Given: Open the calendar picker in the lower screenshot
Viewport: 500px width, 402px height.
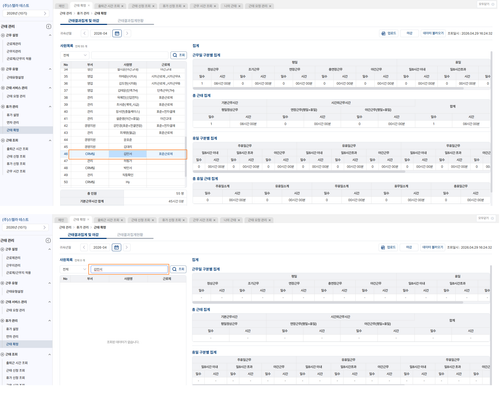Looking at the screenshot, I should pyautogui.click(x=117, y=247).
